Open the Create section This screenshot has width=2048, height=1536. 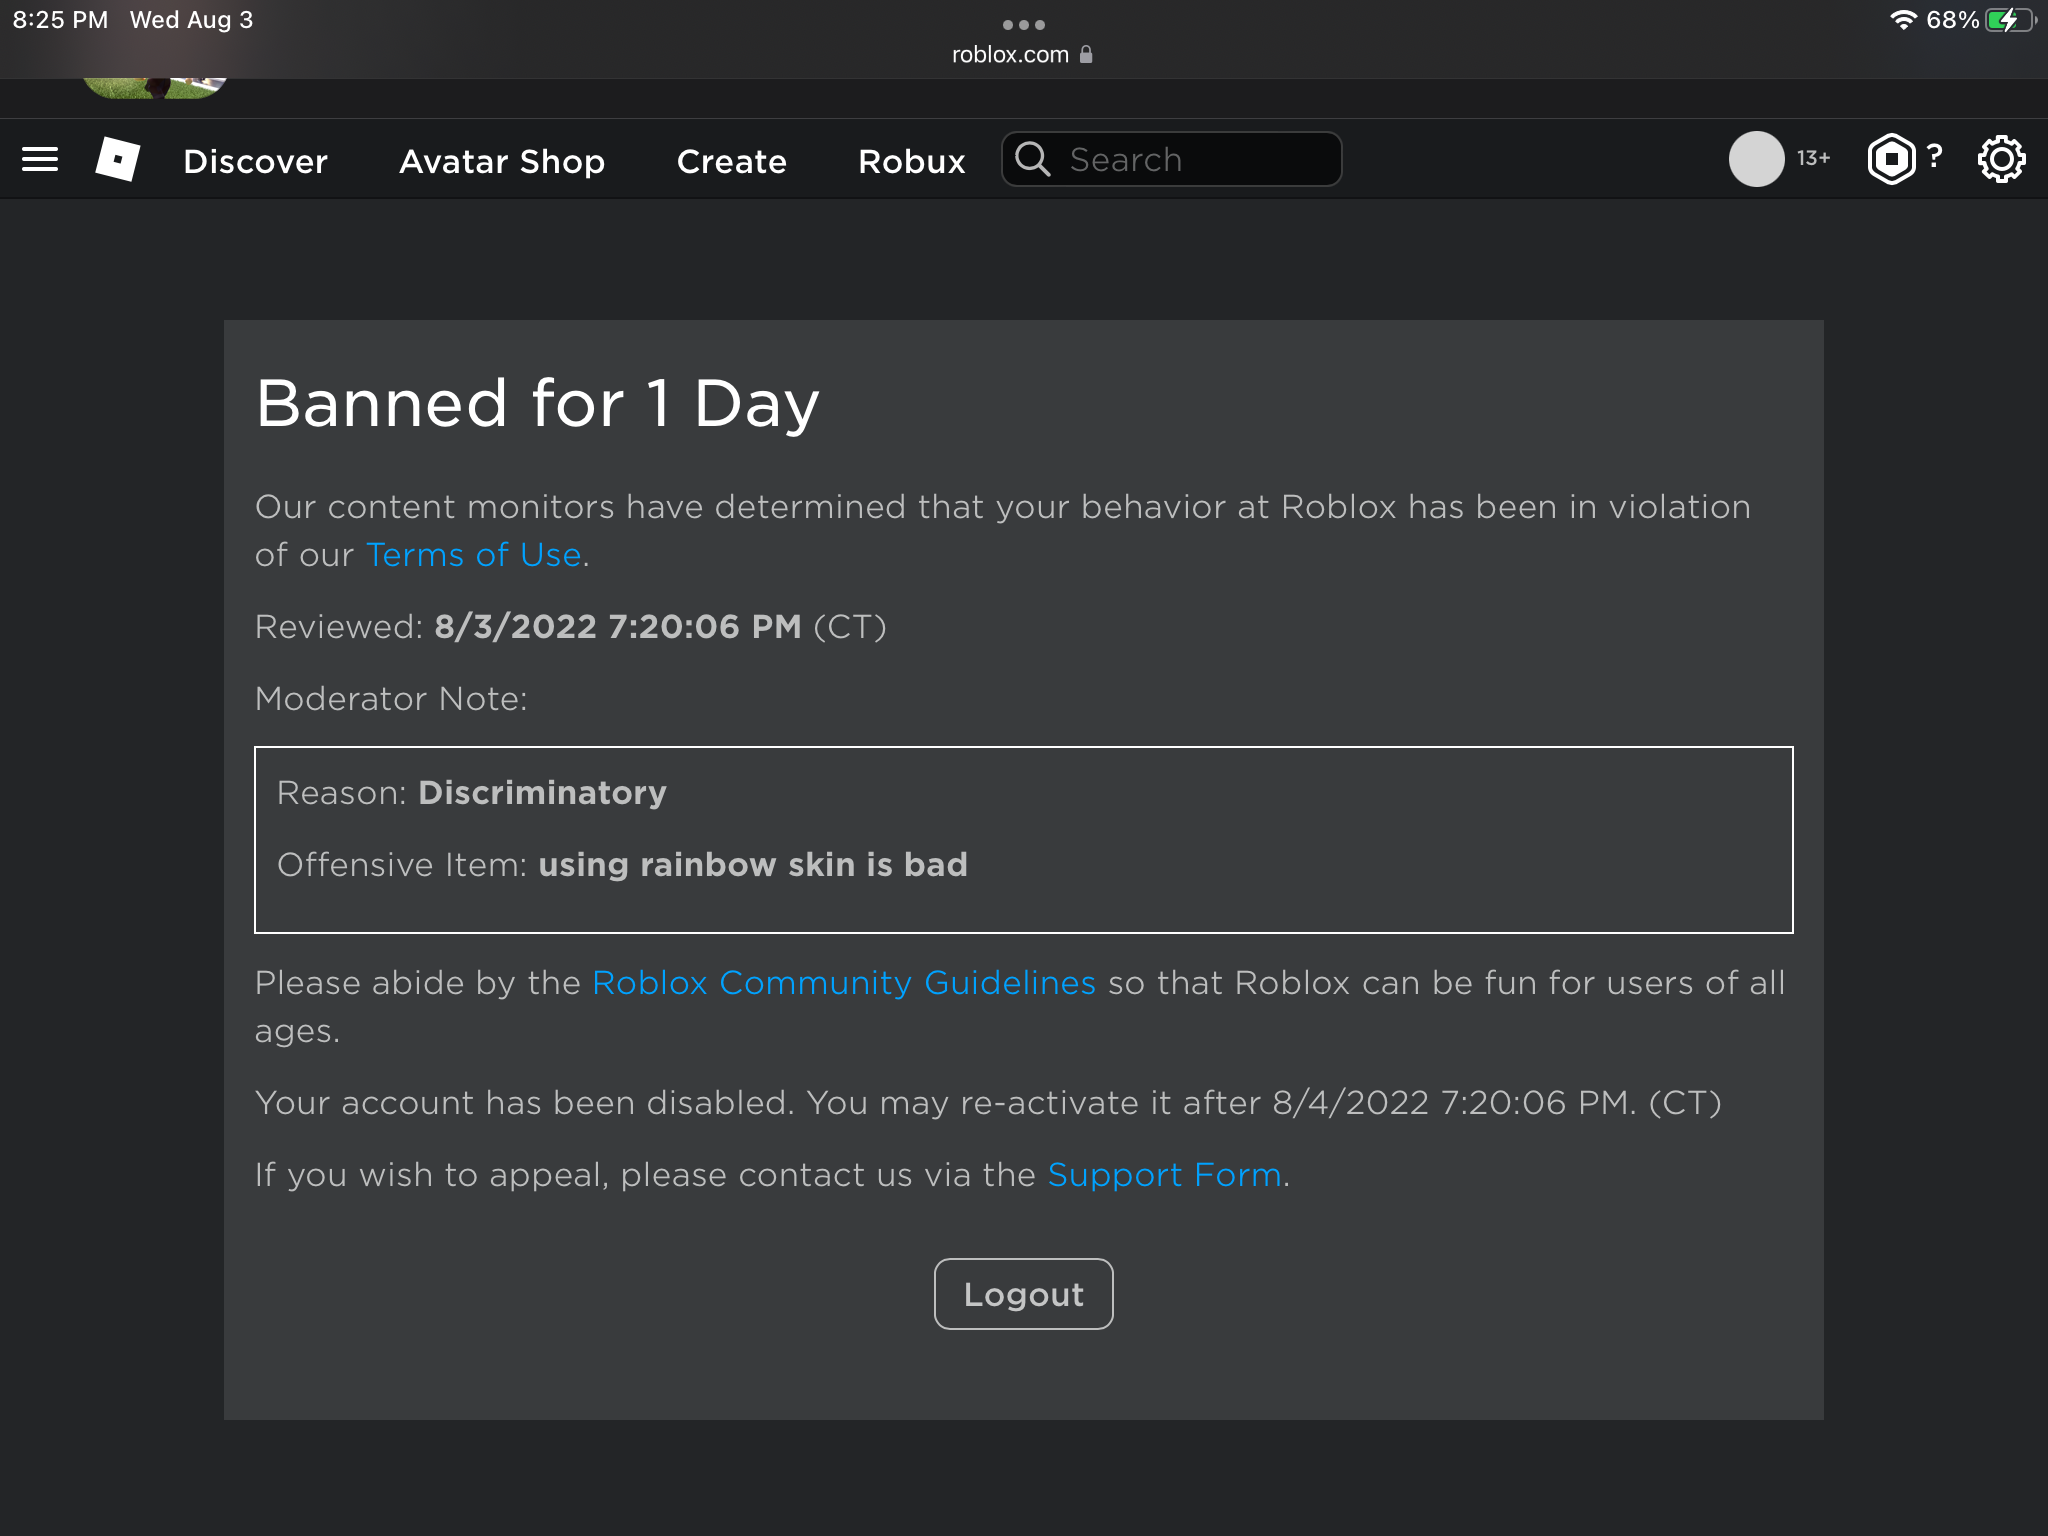(x=732, y=161)
